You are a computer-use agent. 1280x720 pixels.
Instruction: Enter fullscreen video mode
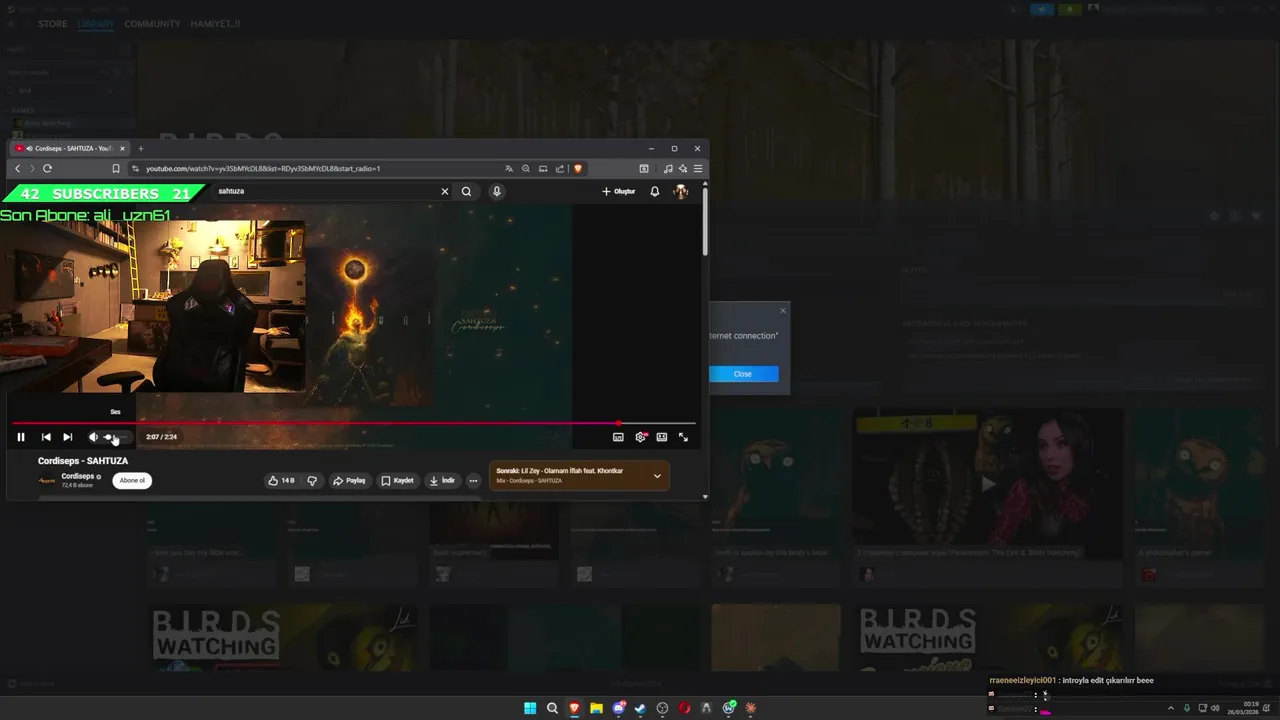coord(683,437)
